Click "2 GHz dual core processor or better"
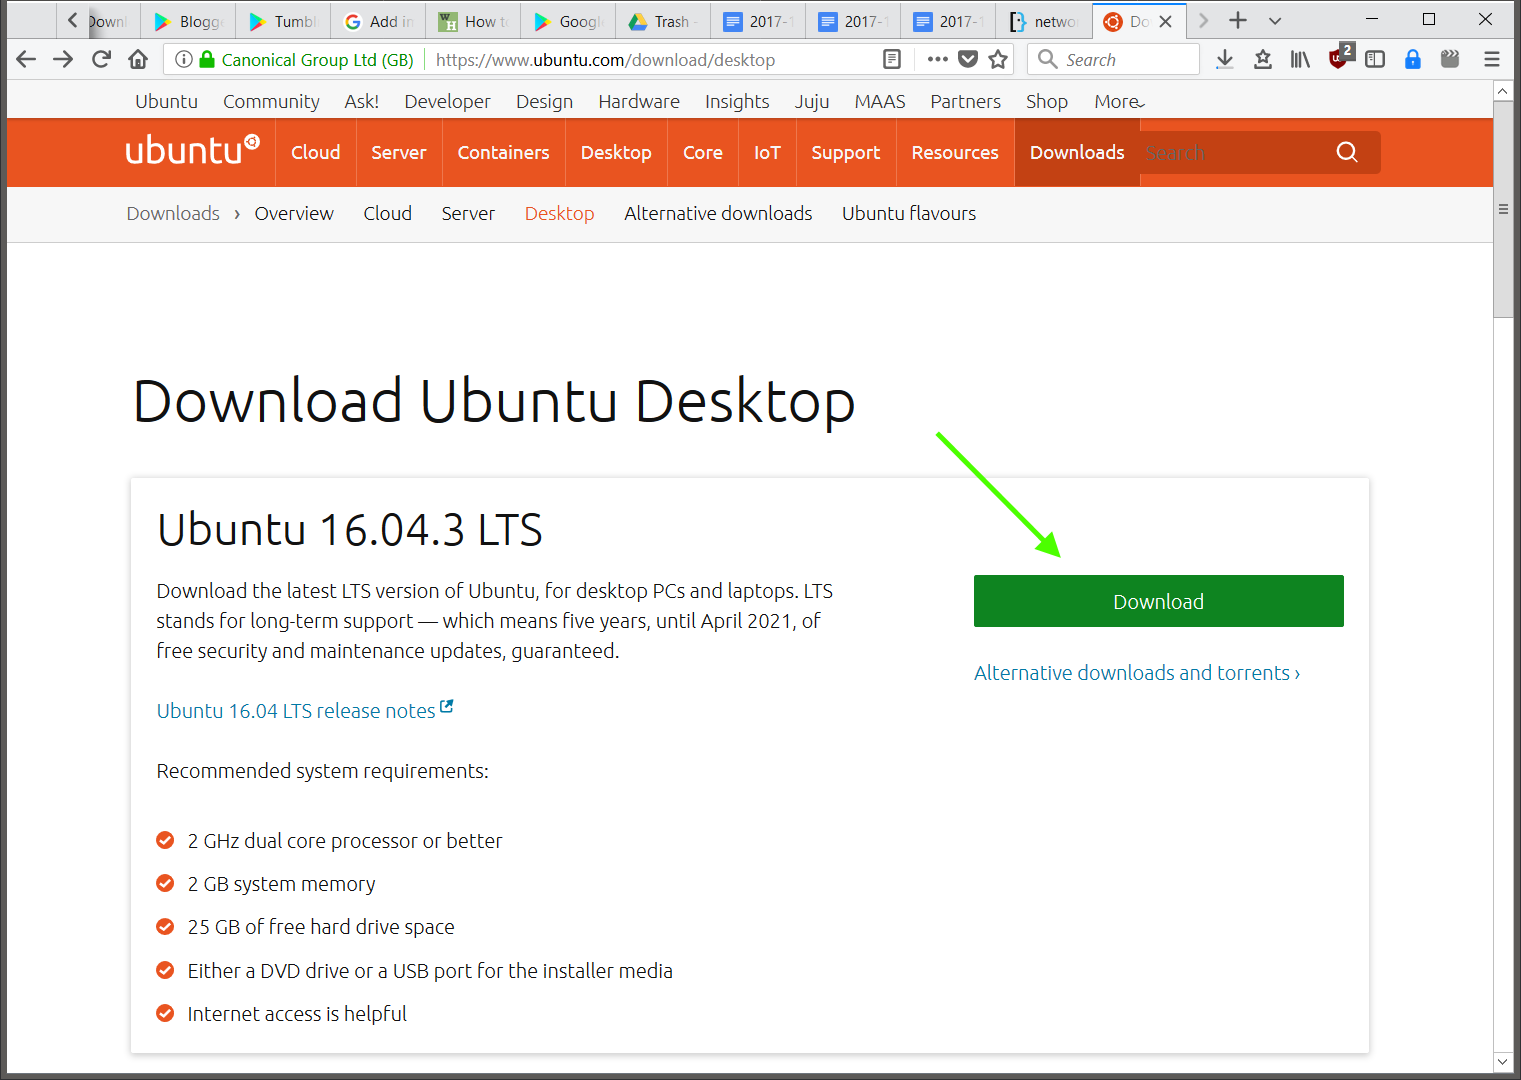Viewport: 1521px width, 1080px height. pos(345,841)
